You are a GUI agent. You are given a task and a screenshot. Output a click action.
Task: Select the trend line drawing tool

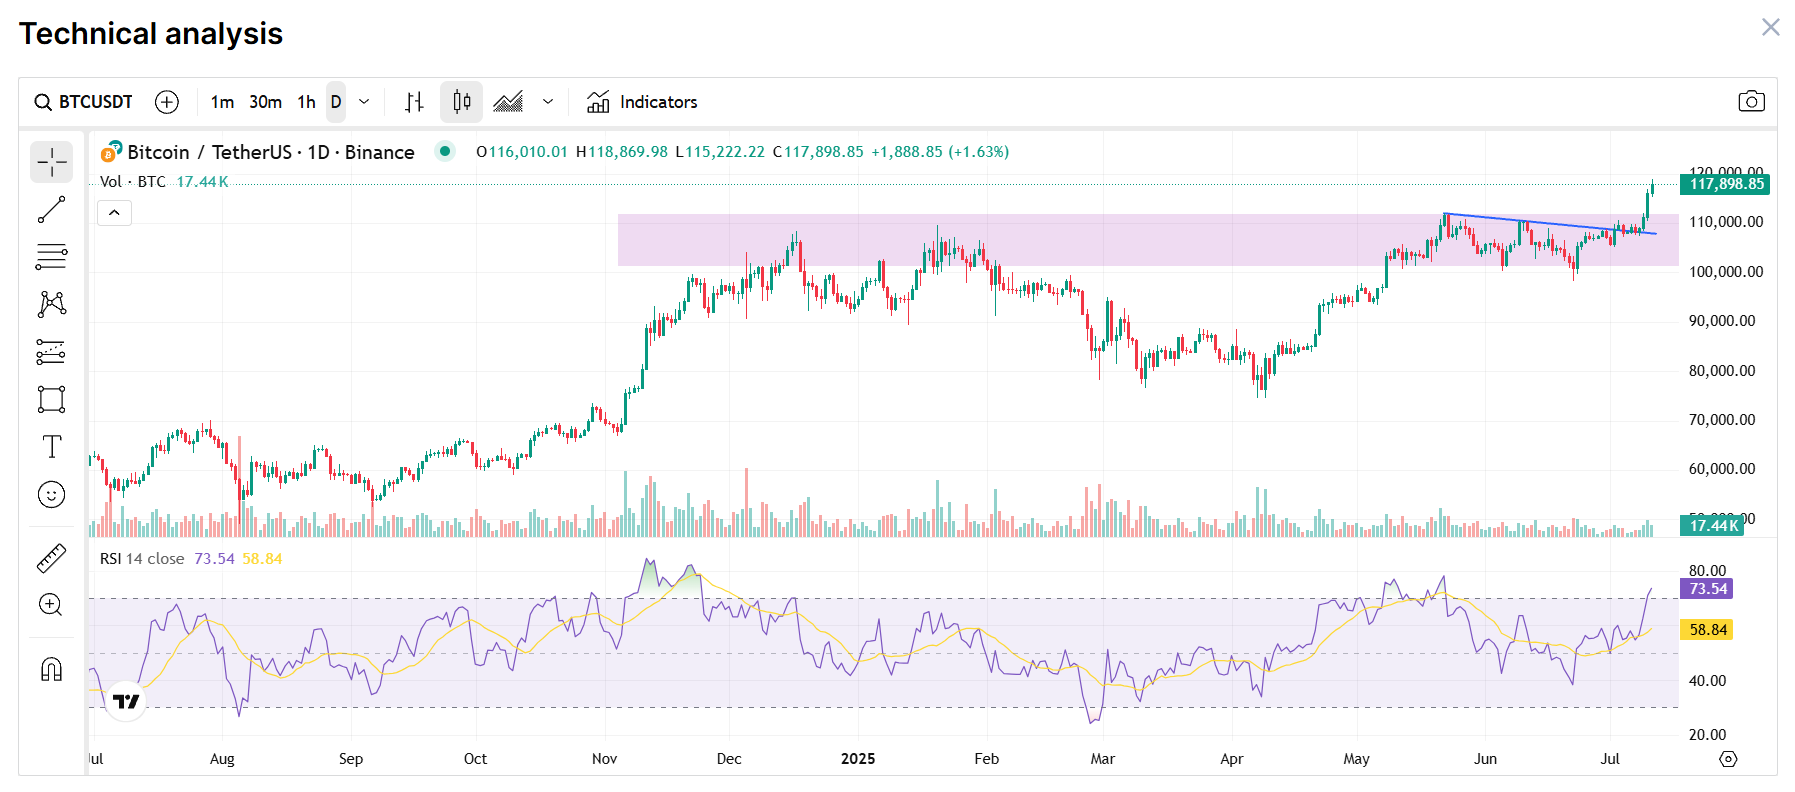(51, 210)
